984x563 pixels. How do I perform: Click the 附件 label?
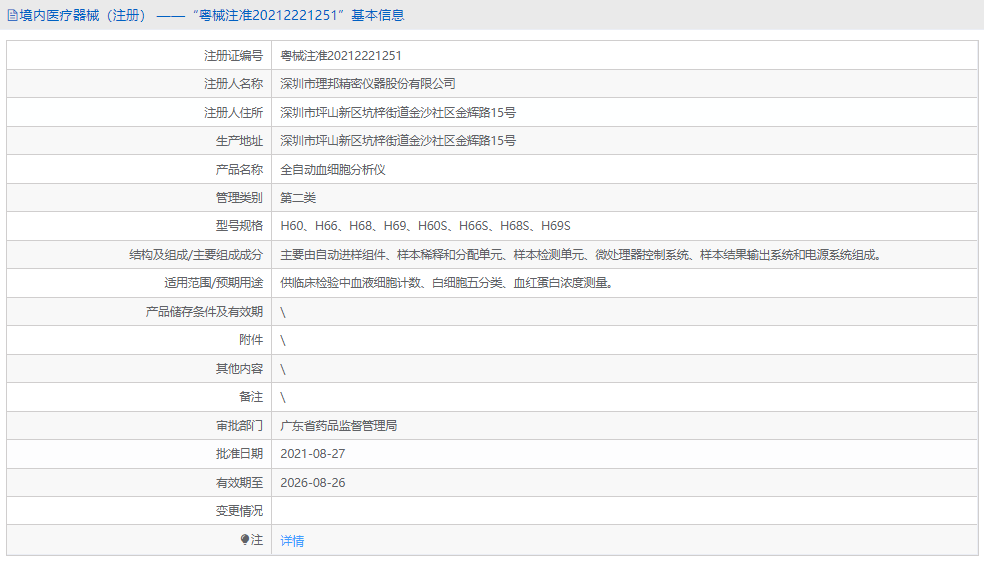point(251,340)
